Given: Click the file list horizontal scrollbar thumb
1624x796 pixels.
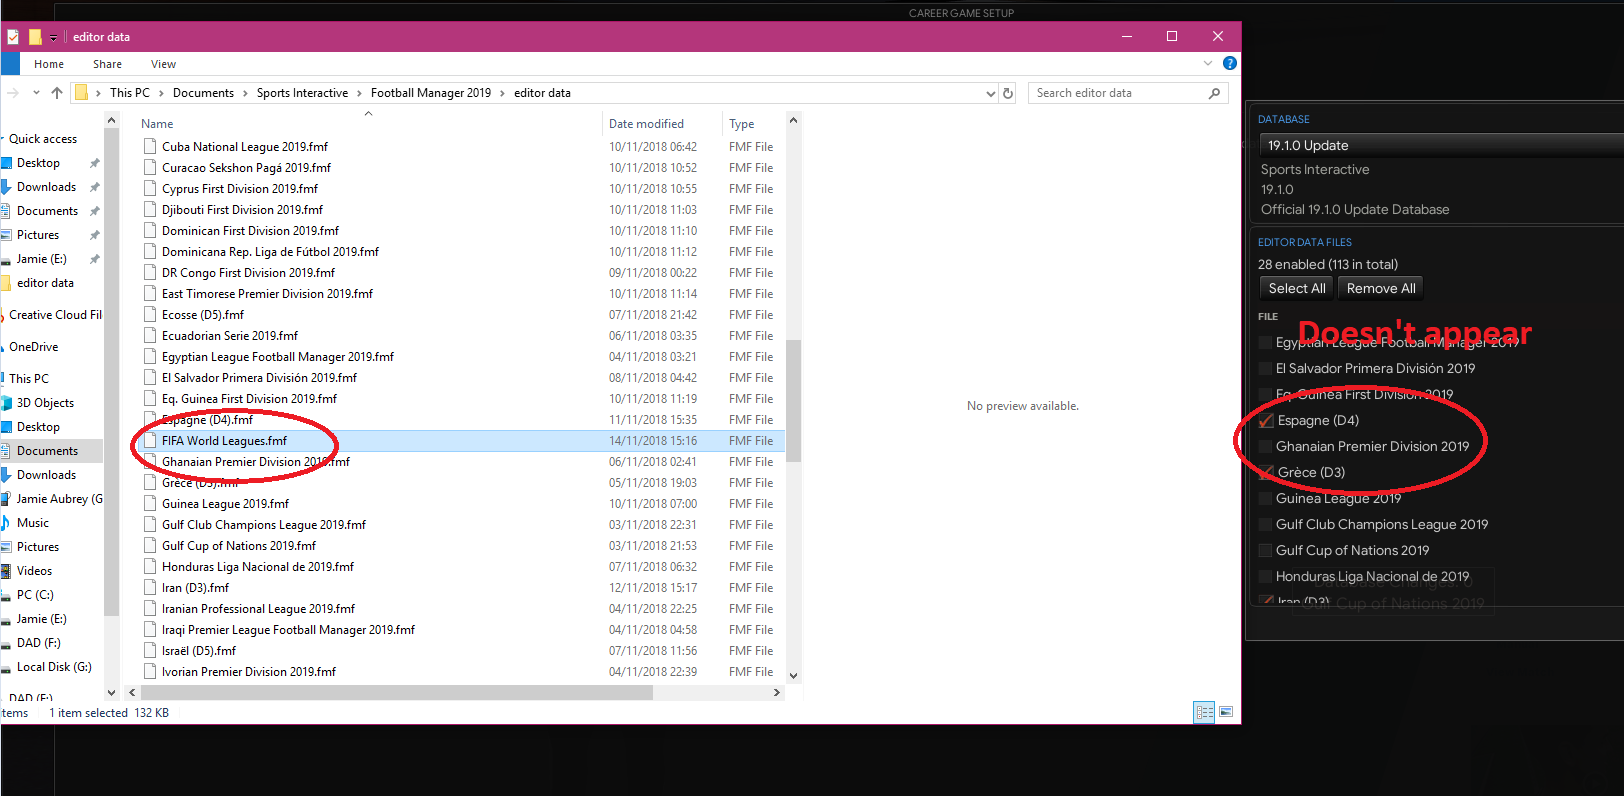Looking at the screenshot, I should point(397,692).
